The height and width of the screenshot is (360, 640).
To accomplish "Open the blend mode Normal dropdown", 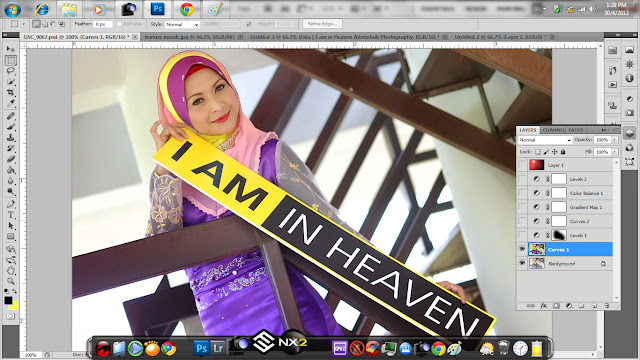I will coord(544,140).
